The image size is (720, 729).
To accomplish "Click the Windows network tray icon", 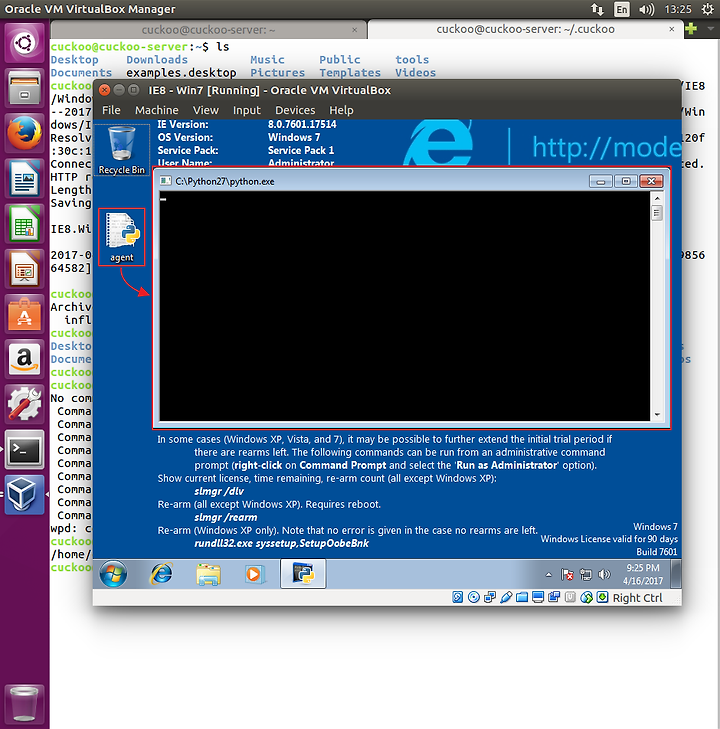I will pyautogui.click(x=586, y=575).
